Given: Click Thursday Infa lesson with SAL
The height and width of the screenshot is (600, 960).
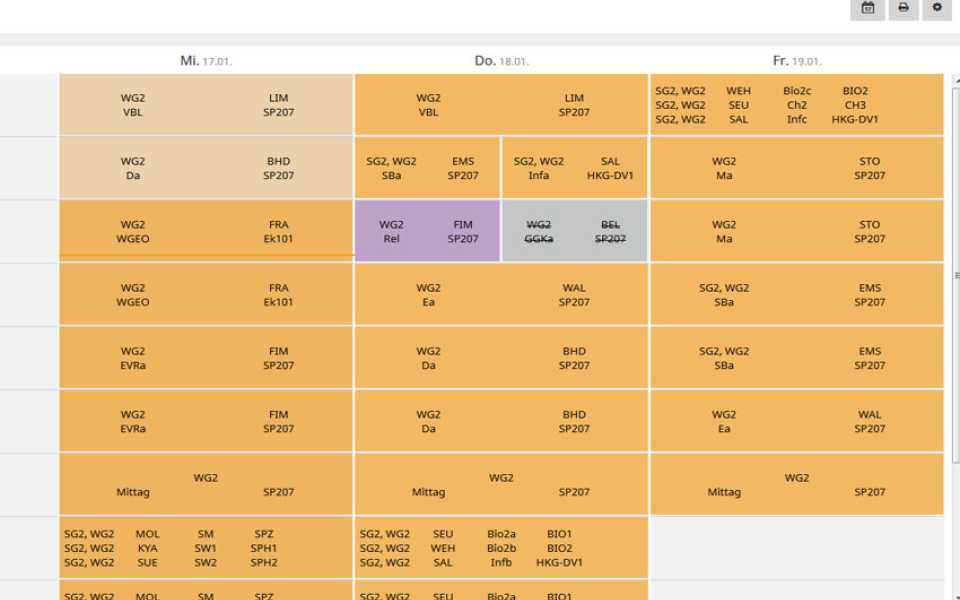Looking at the screenshot, I should point(574,168).
